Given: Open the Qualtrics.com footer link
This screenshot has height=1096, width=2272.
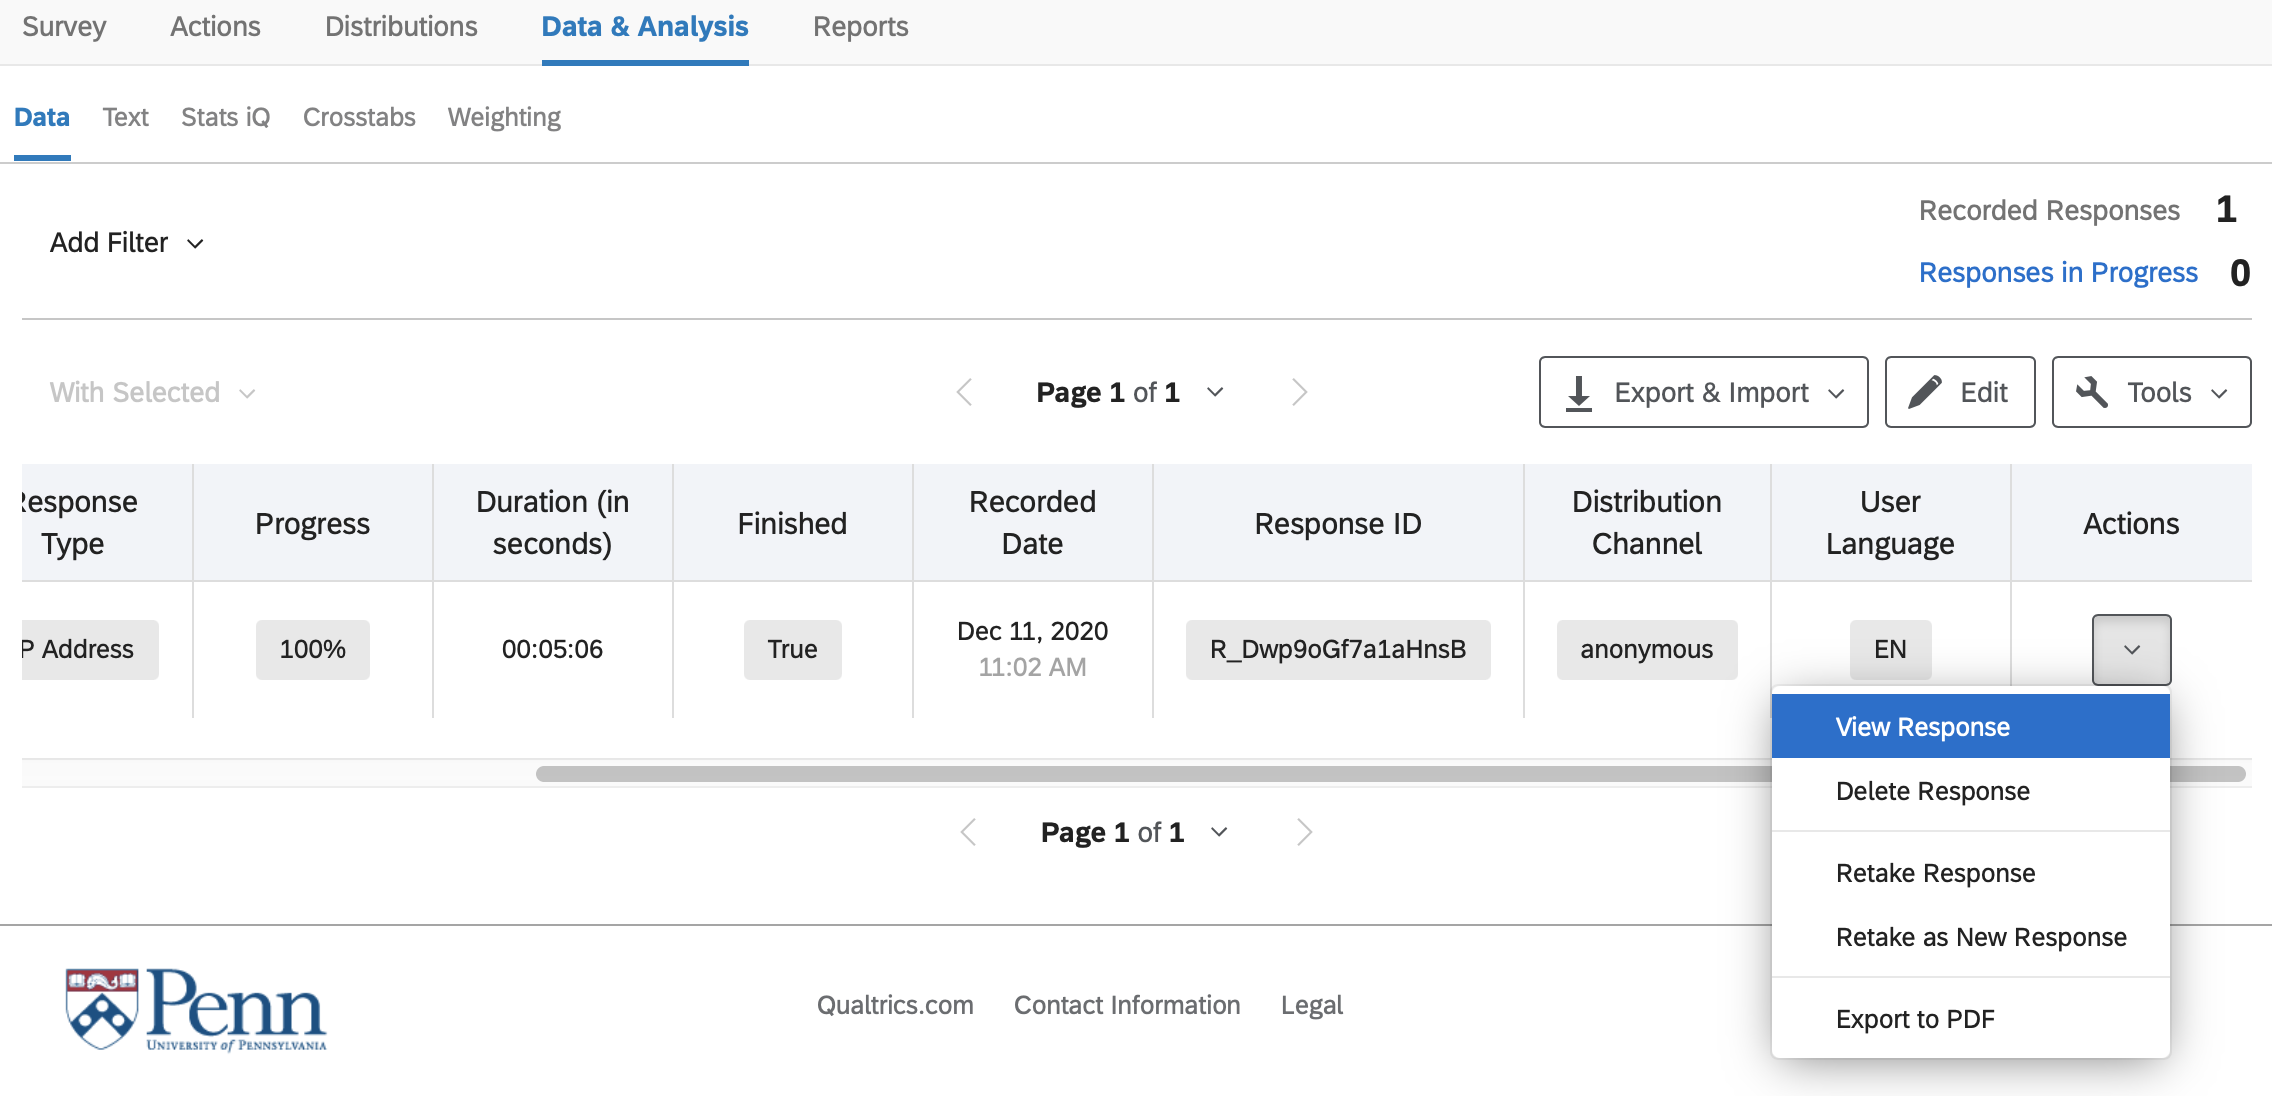Looking at the screenshot, I should tap(895, 1005).
